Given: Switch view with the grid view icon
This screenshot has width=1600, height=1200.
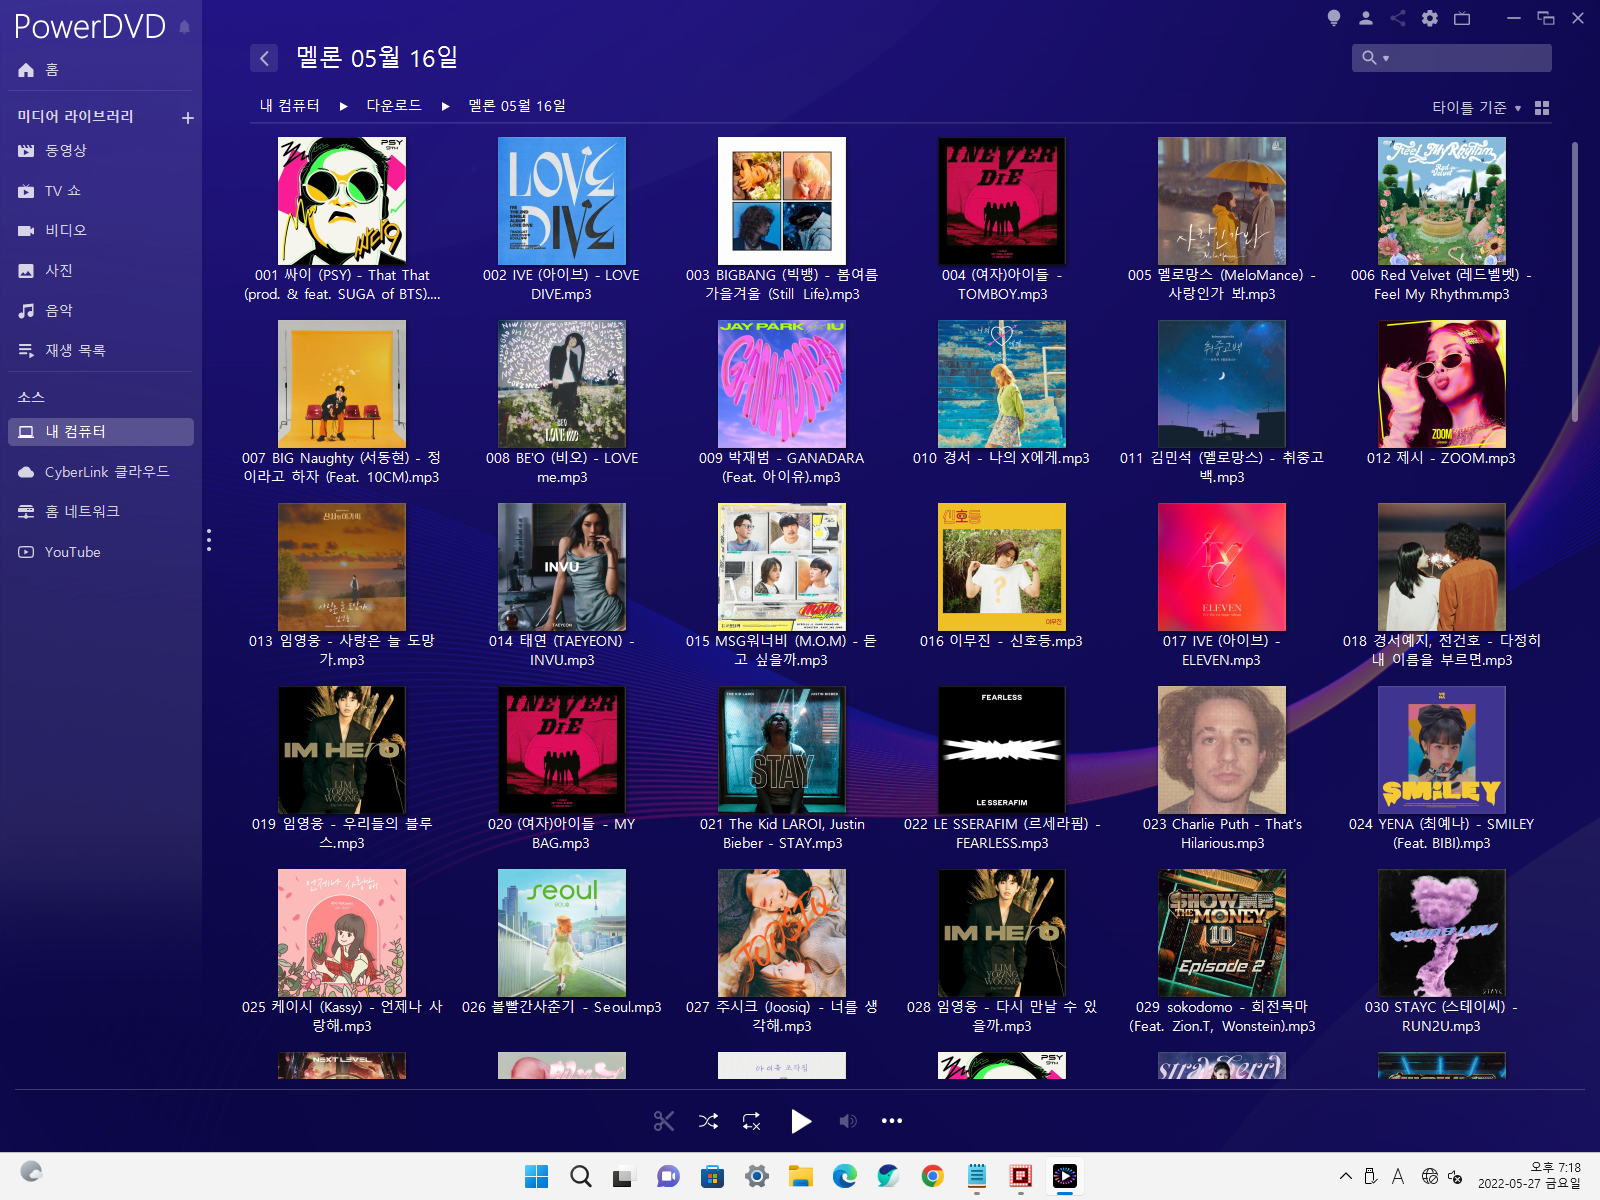Looking at the screenshot, I should pos(1542,108).
